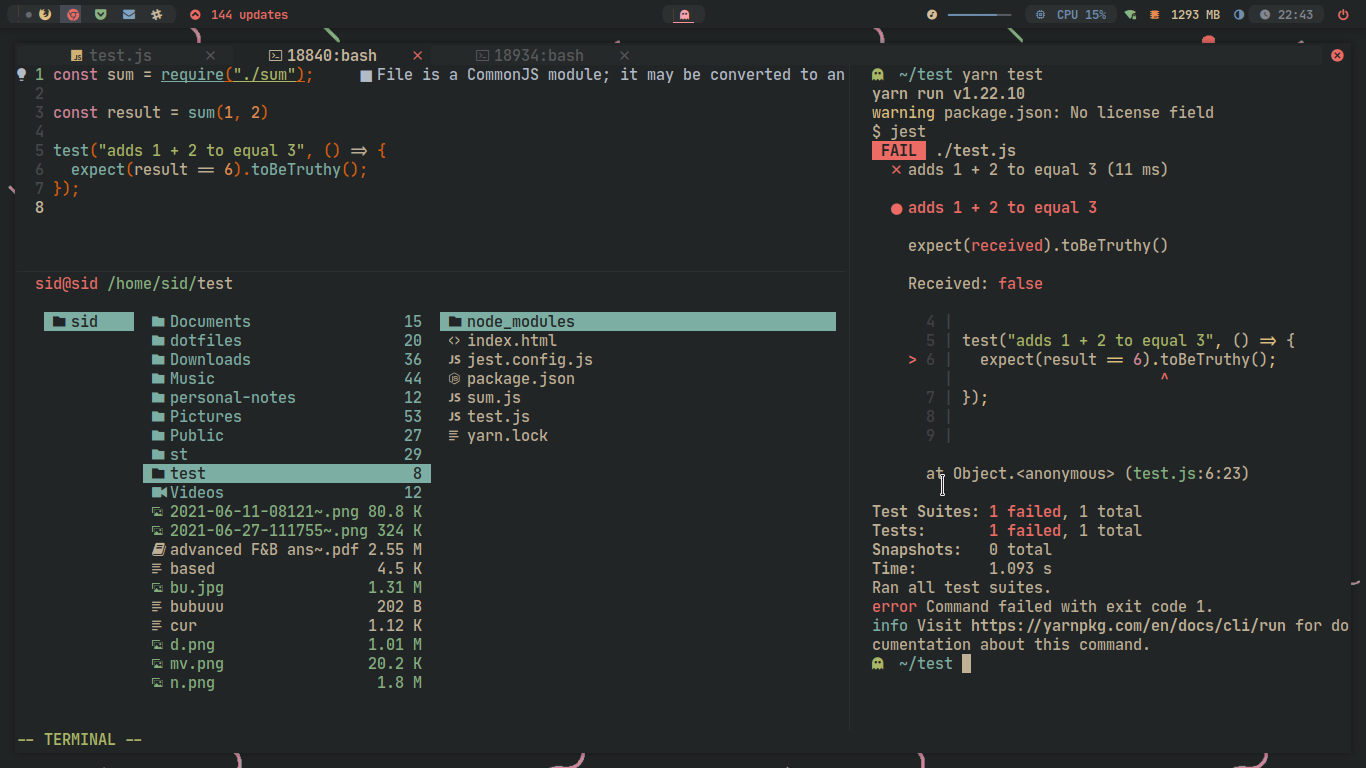This screenshot has width=1366, height=768.
Task: Click the brightness half-circle icon
Action: (1239, 15)
